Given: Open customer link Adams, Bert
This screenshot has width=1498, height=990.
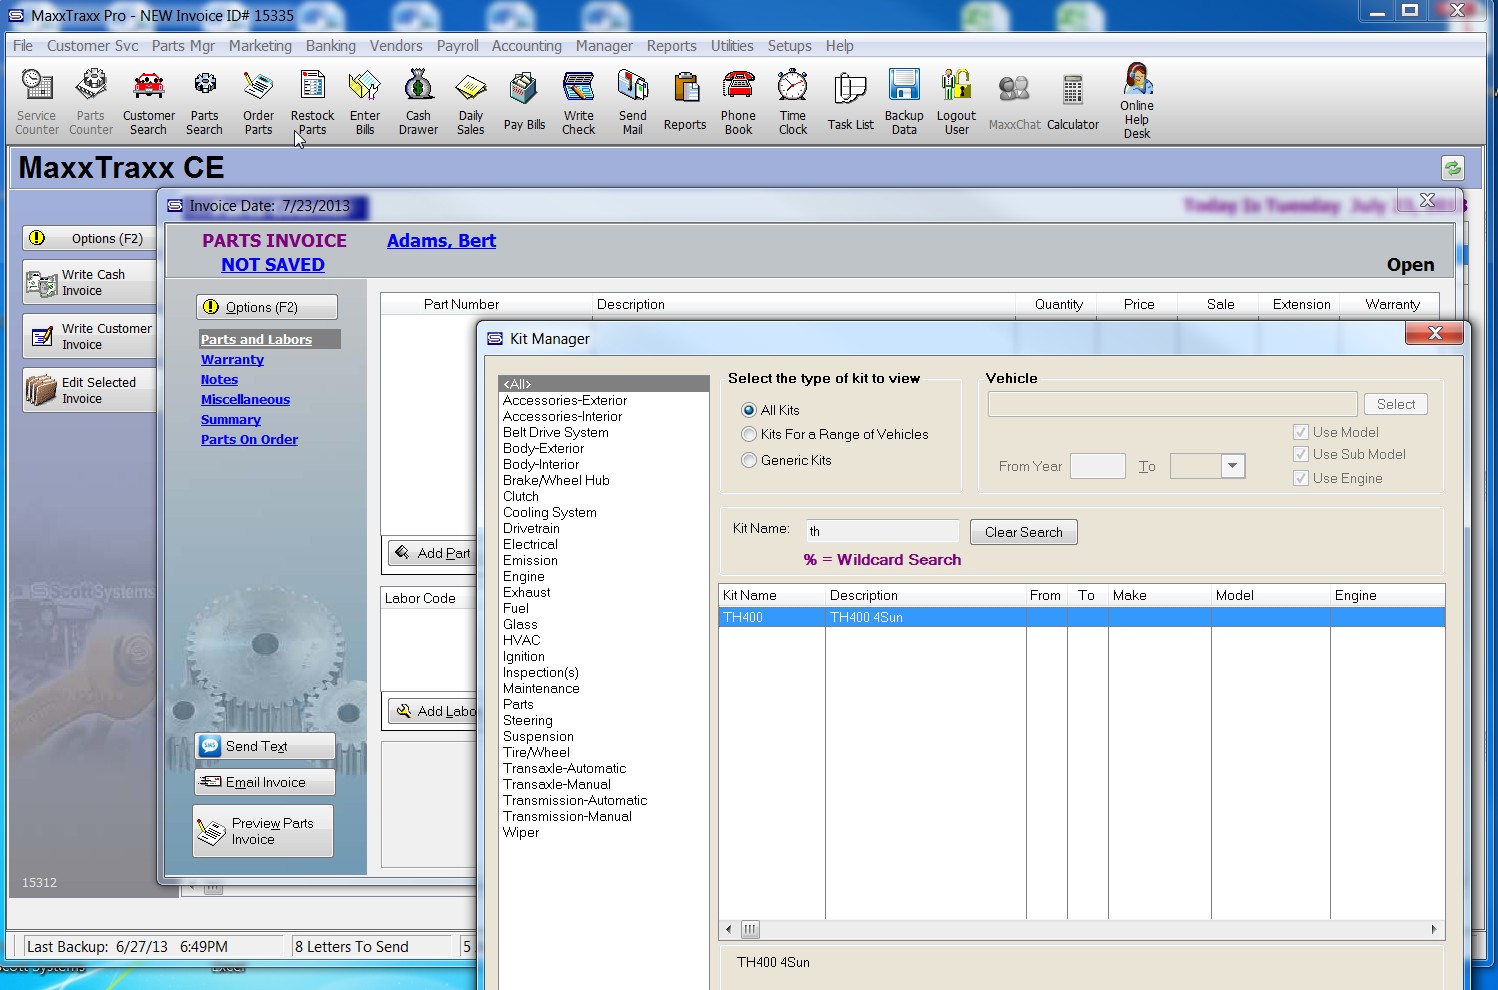Looking at the screenshot, I should pos(441,241).
